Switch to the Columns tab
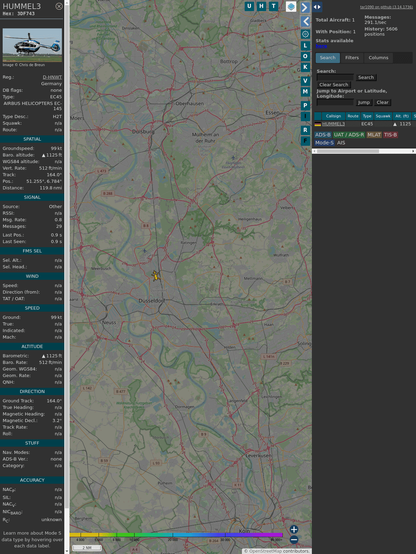 378,58
